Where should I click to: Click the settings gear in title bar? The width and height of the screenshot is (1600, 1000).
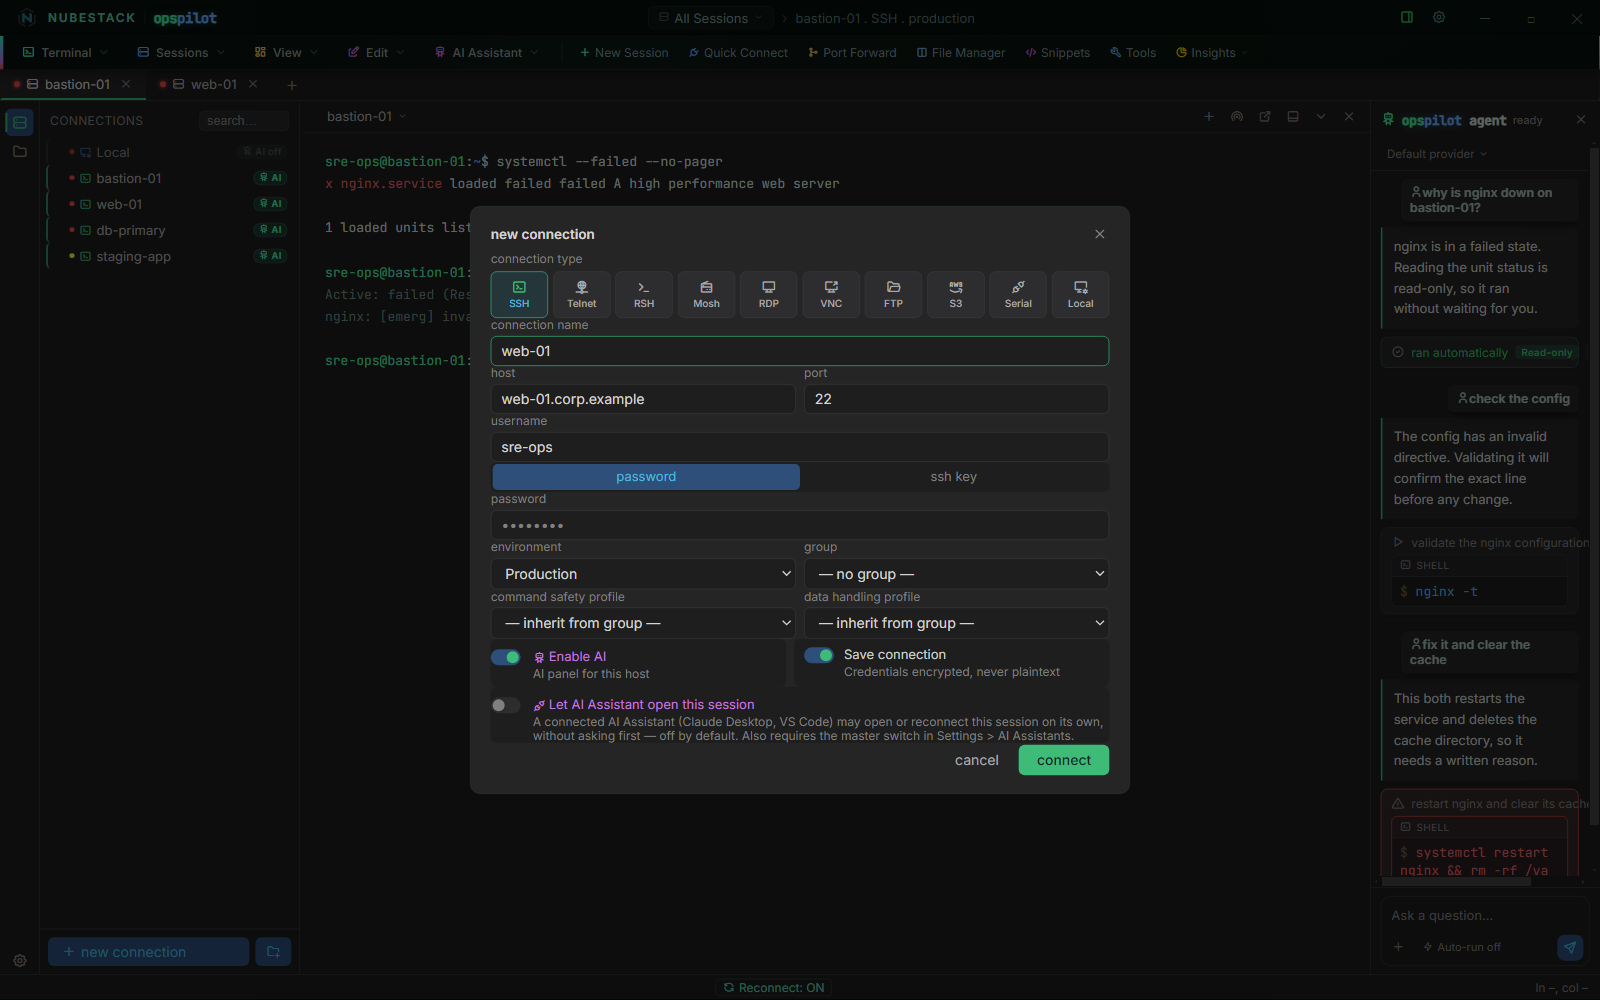click(x=1439, y=18)
